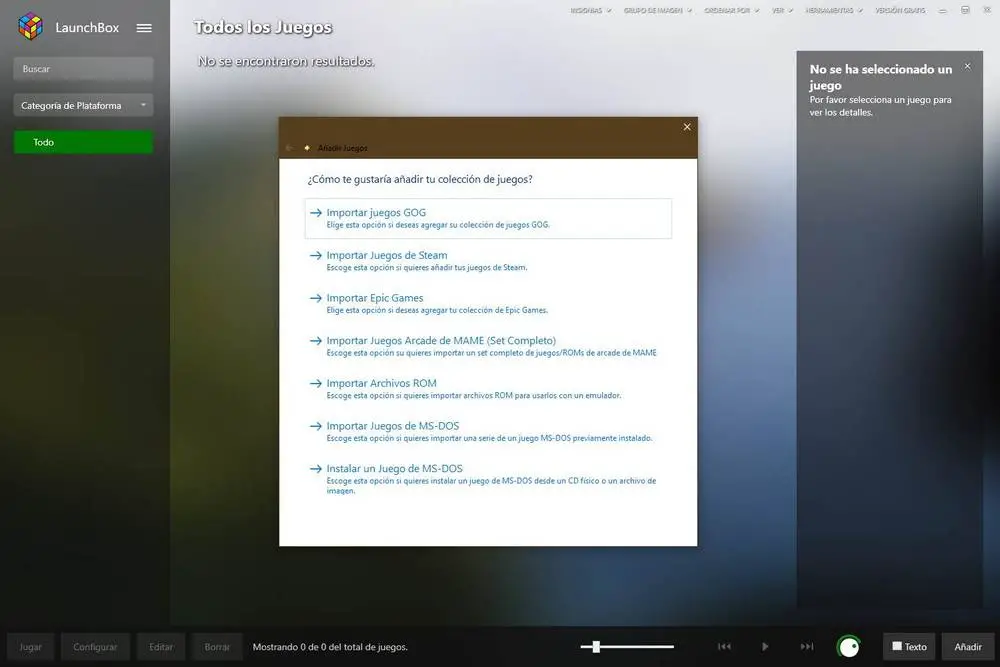Close the LaunchBox window
This screenshot has height=667, width=1000.
pos(987,10)
